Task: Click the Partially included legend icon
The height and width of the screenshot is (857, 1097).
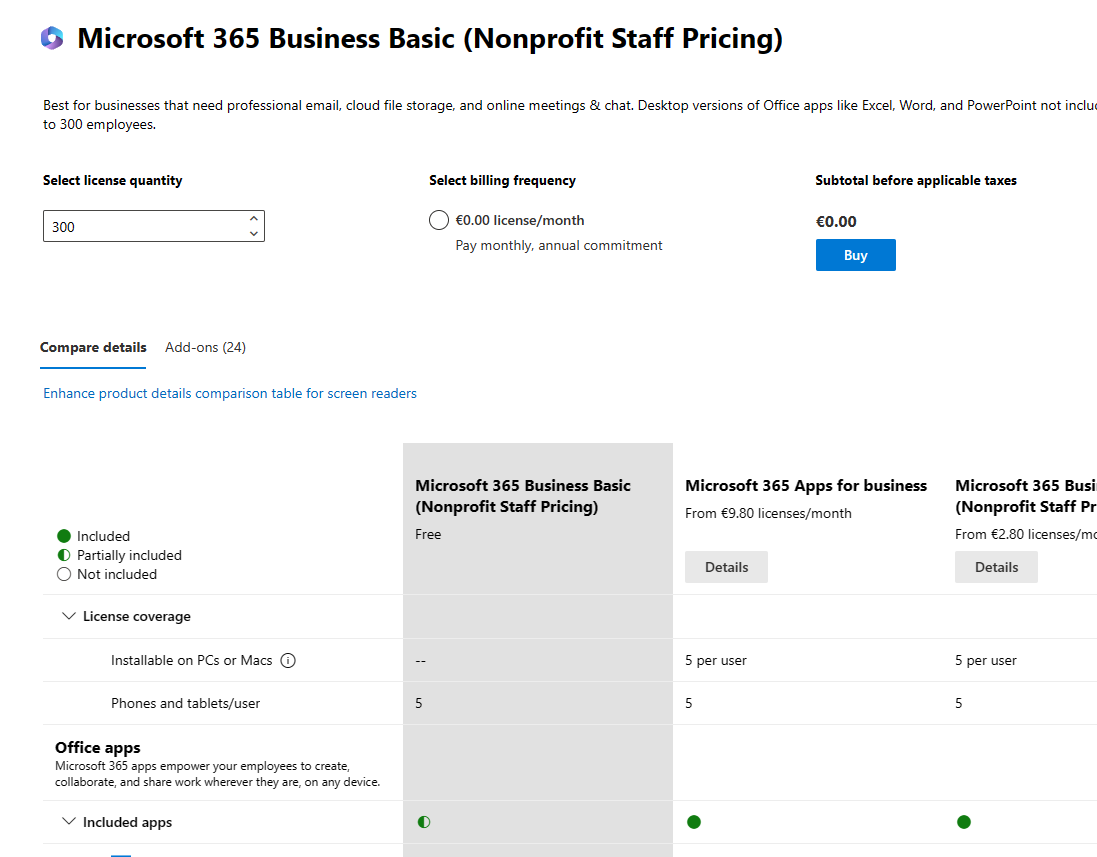Action: [x=64, y=555]
